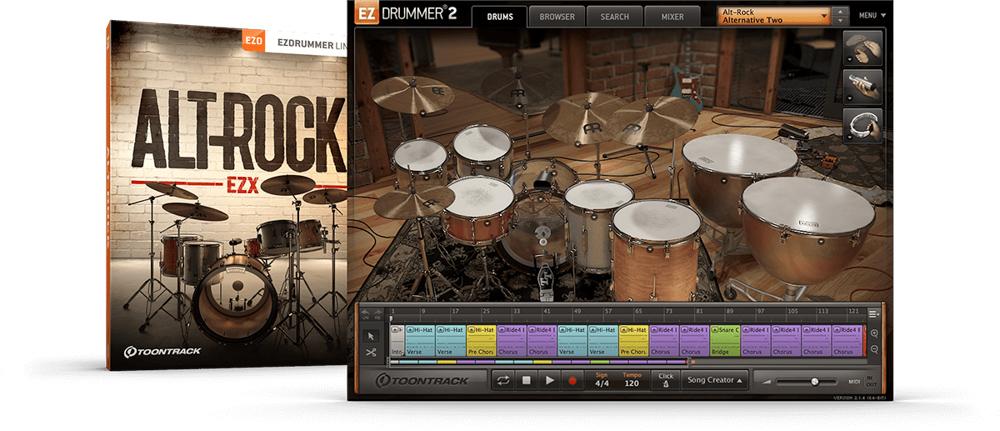1000x431 pixels.
Task: Click the Toontrack logo in transport bar
Action: tap(423, 381)
